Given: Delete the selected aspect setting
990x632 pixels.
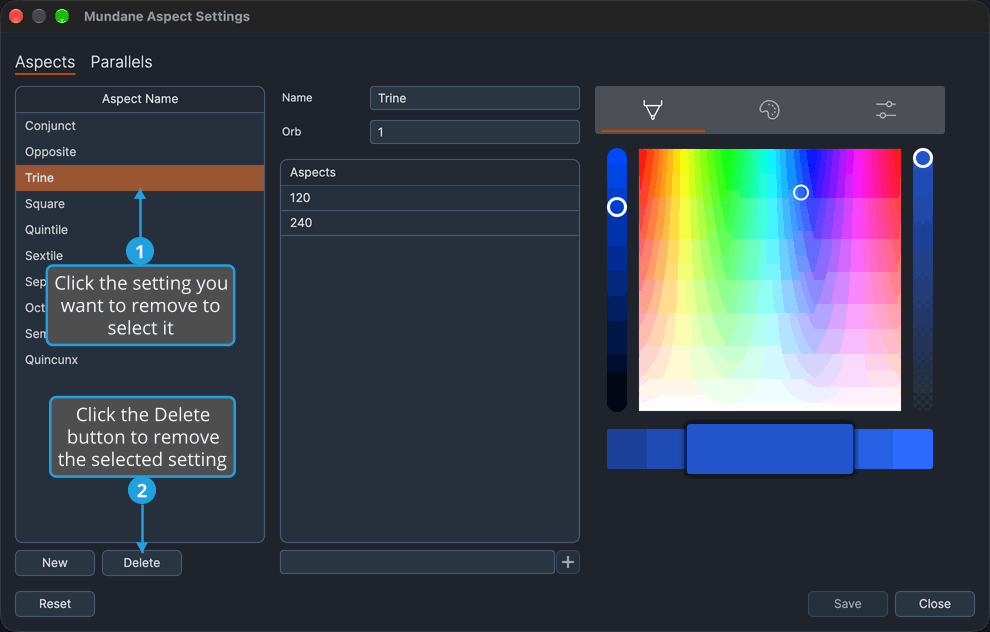Looking at the screenshot, I should pyautogui.click(x=142, y=563).
